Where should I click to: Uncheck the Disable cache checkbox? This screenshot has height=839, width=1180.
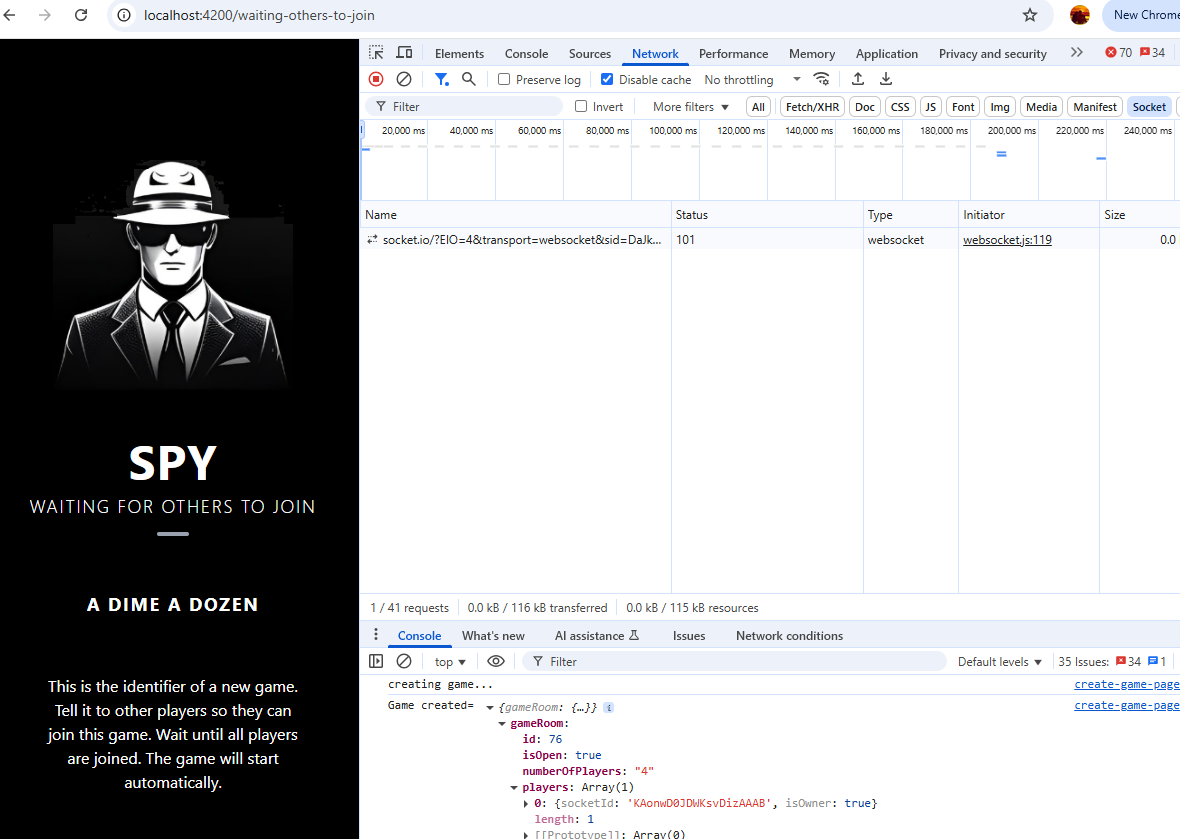coord(607,79)
